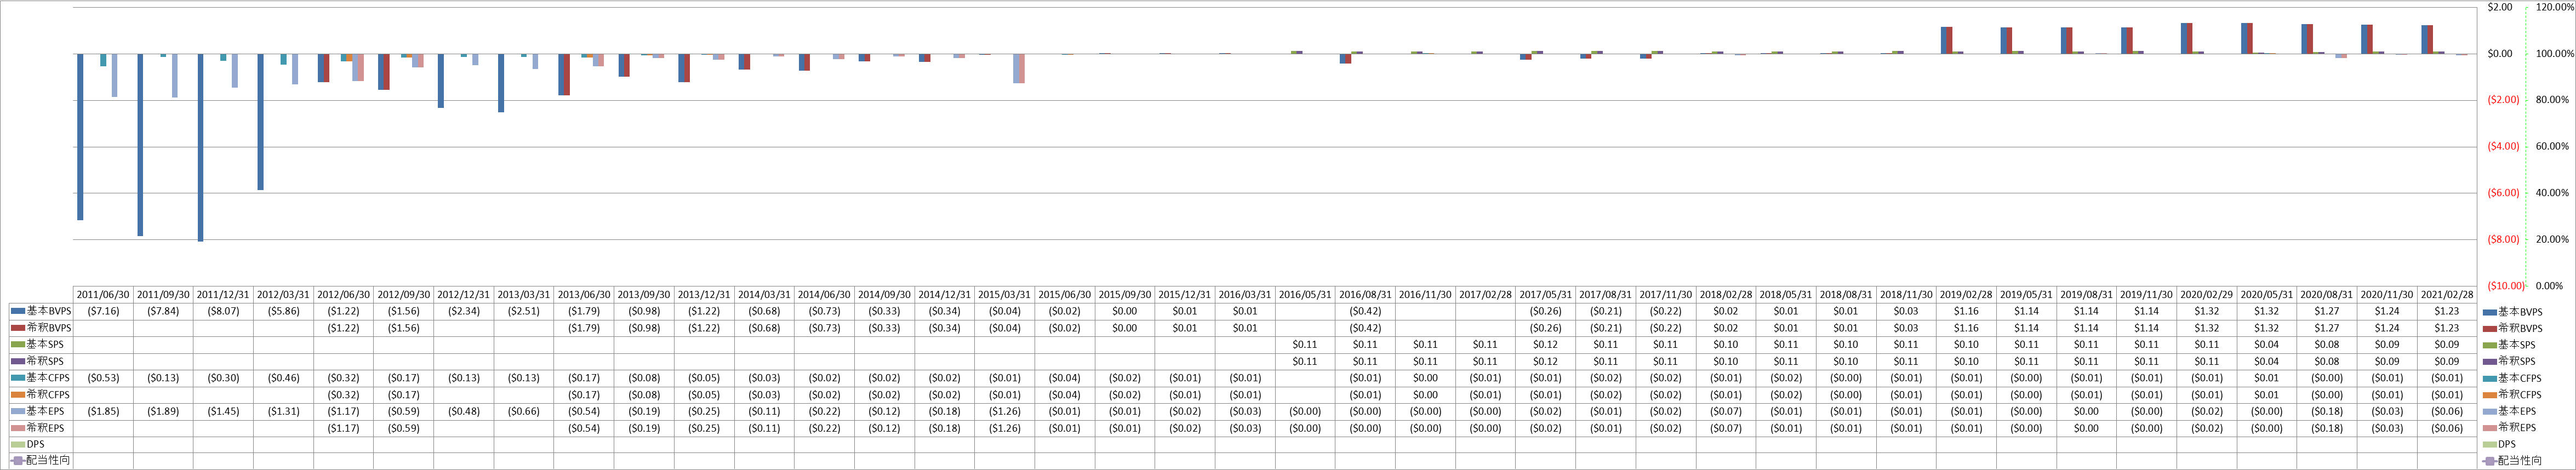Viewport: 2576px width, 470px height.
Task: Select the blue 2012/03/31 BVPS bar
Action: [260, 122]
